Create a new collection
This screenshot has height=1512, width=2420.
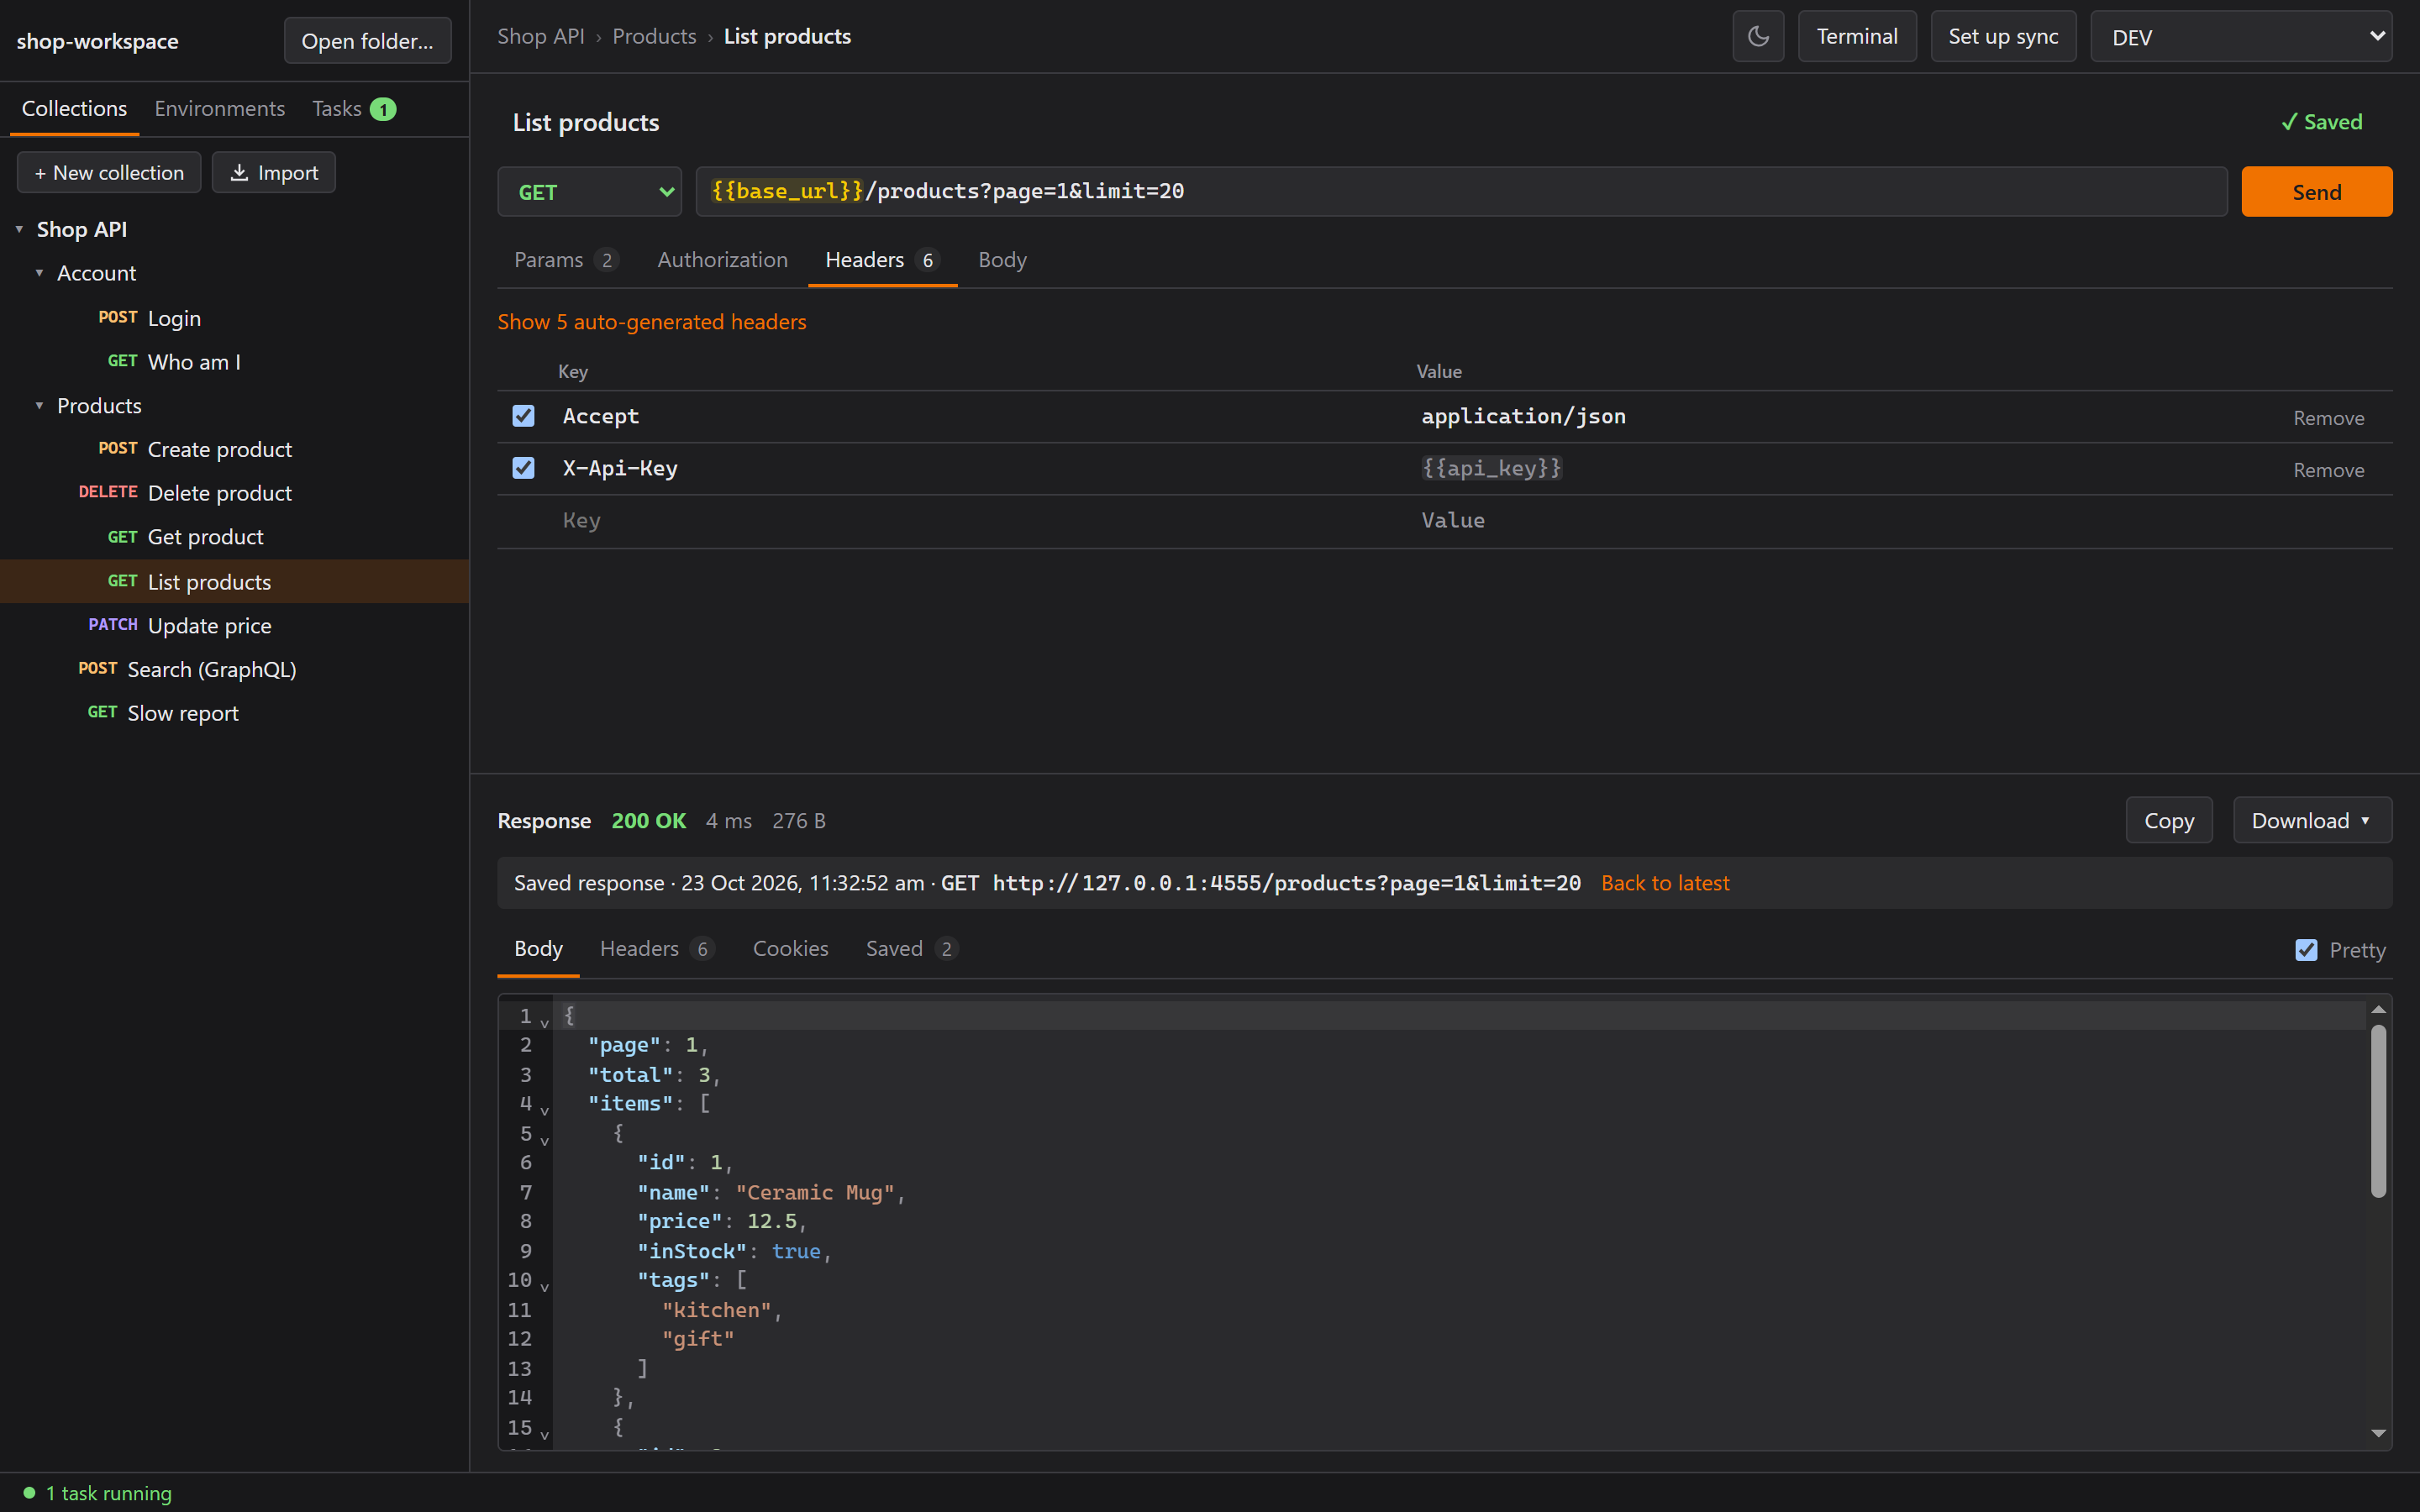109,173
